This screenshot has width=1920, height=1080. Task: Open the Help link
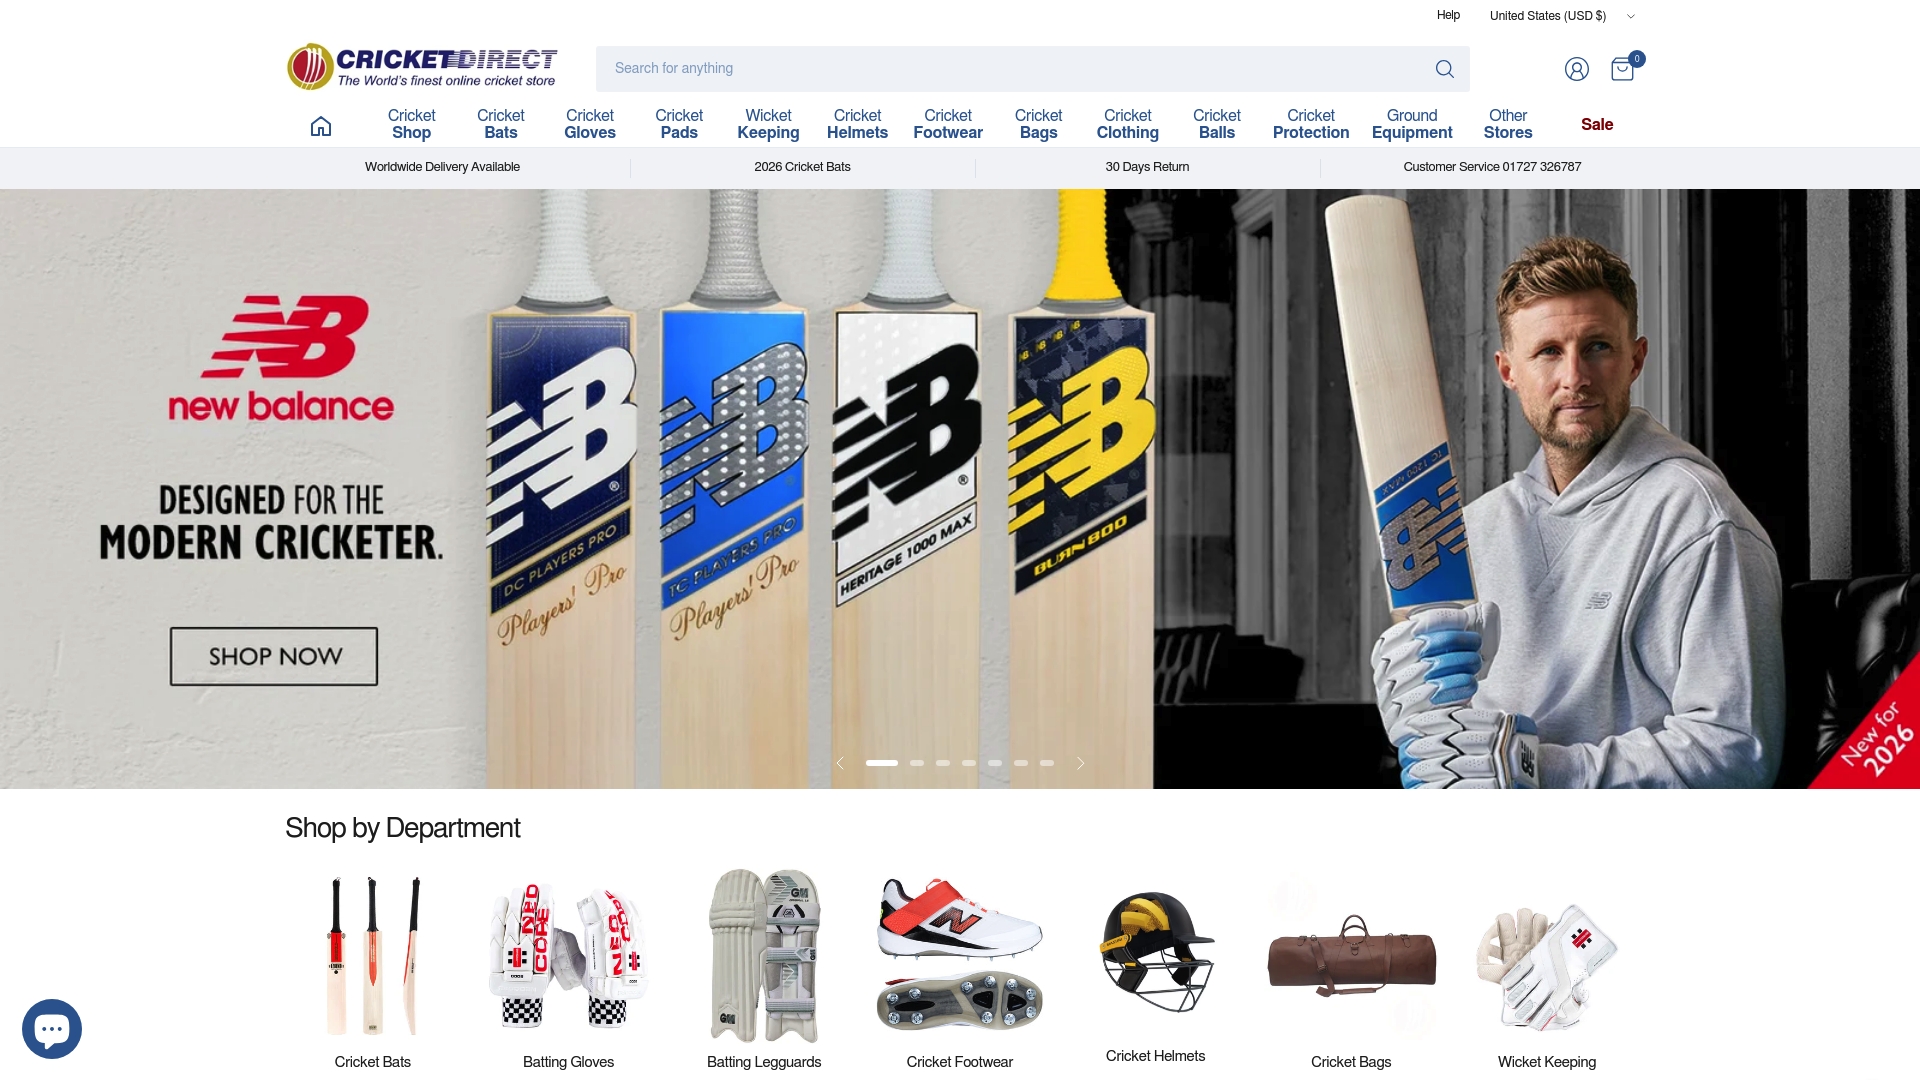click(x=1448, y=15)
